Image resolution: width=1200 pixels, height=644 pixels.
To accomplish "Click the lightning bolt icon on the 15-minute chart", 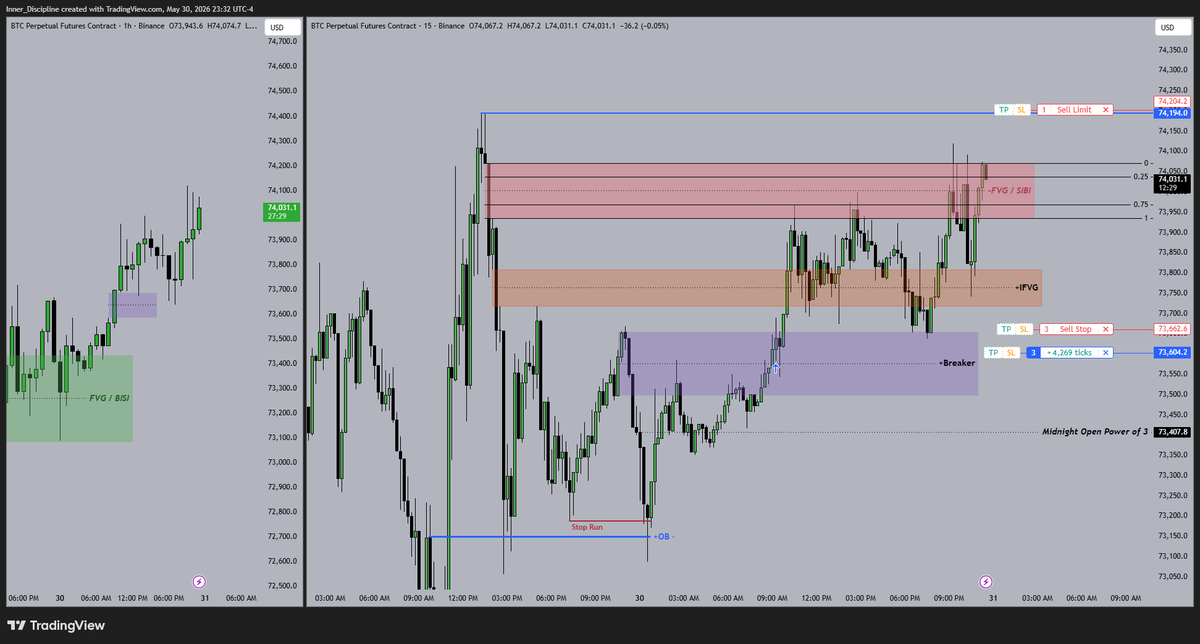I will point(986,581).
